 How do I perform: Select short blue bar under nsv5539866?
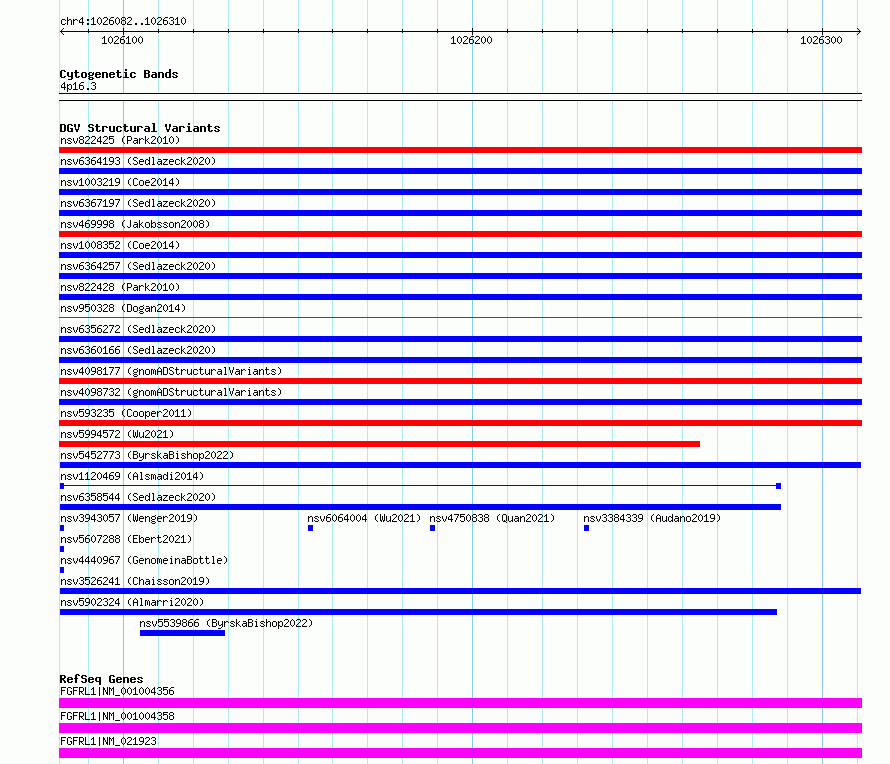[x=182, y=633]
